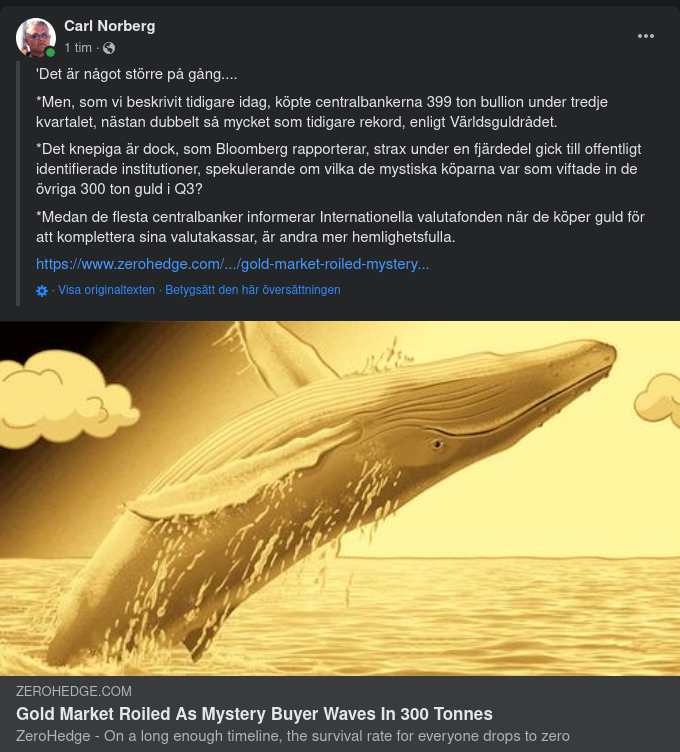The height and width of the screenshot is (752, 680).
Task: Click the '1 tim' post timestamp
Action: pos(78,48)
